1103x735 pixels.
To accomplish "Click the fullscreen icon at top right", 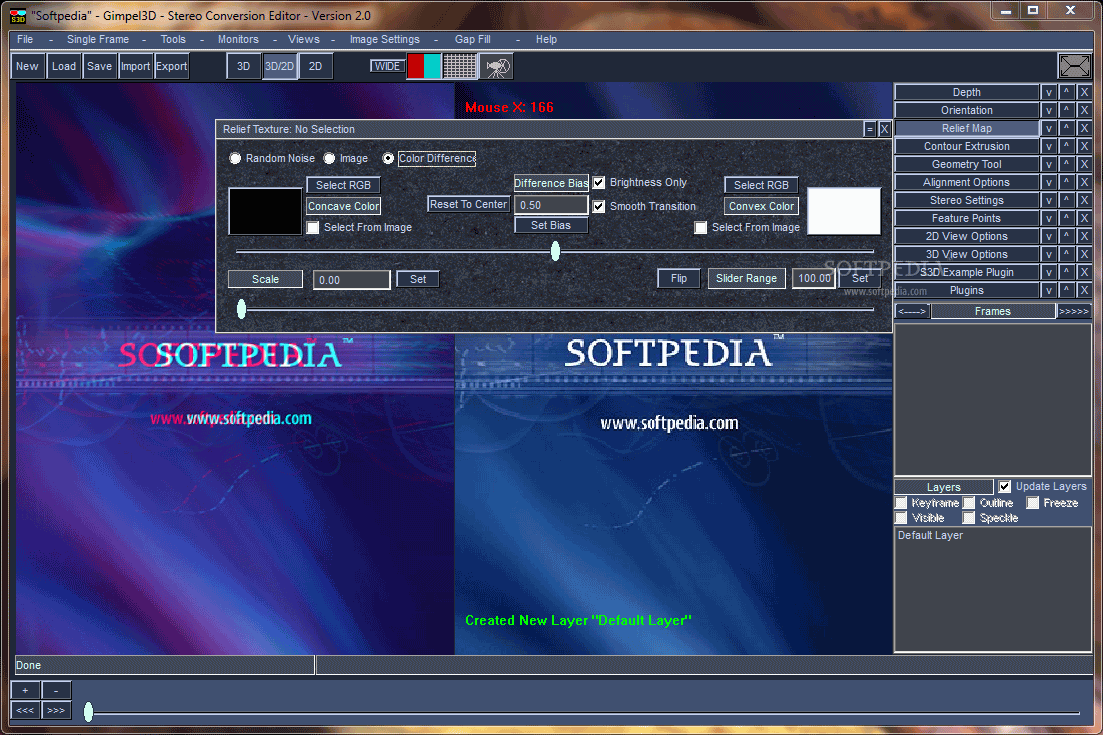I will tap(1074, 66).
